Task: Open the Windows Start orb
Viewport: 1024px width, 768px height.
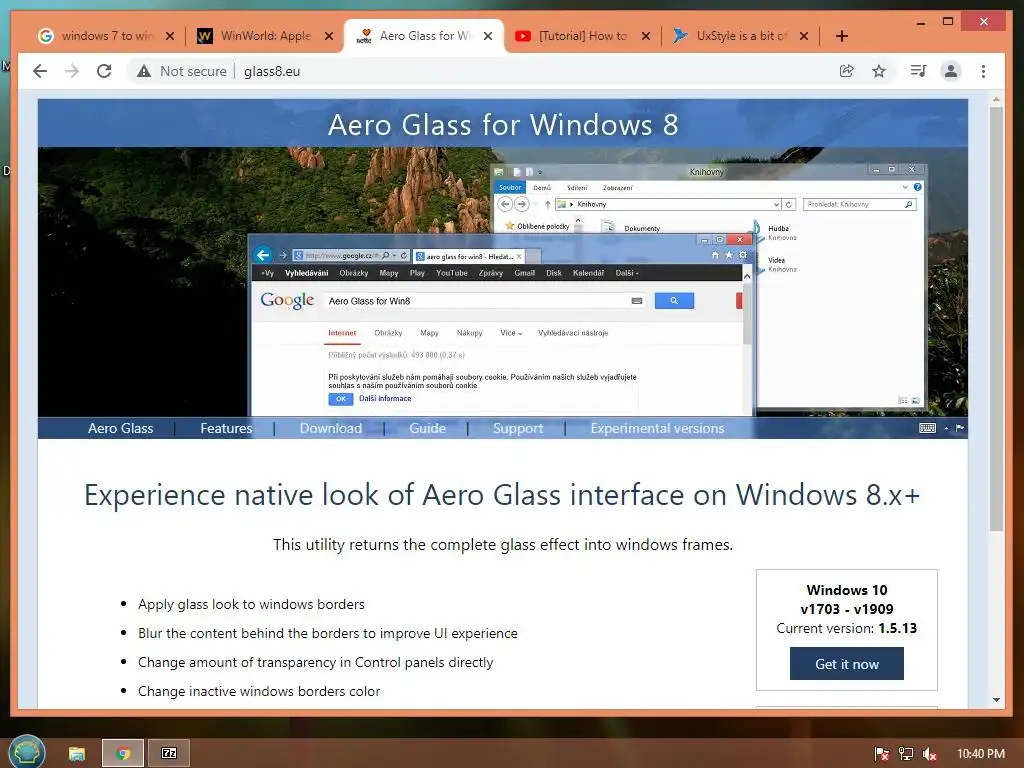Action: [x=26, y=752]
